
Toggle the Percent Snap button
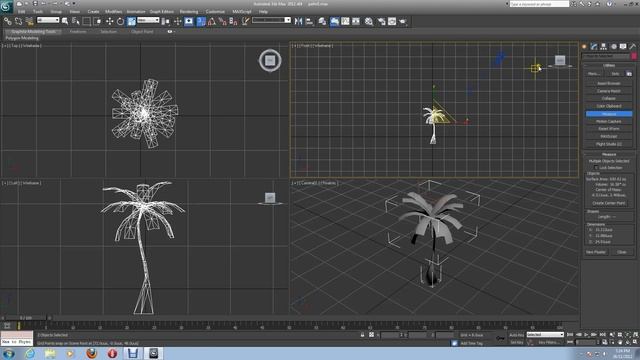click(222, 21)
